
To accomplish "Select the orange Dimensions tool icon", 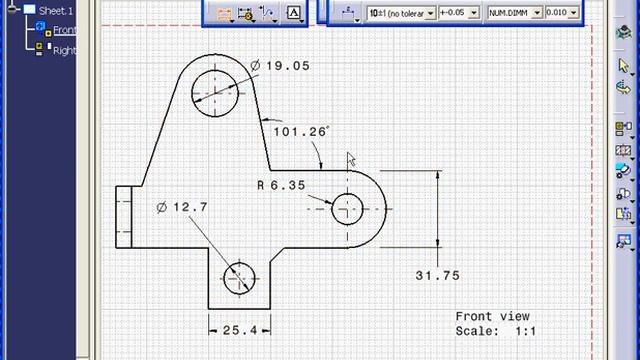I will 224,13.
